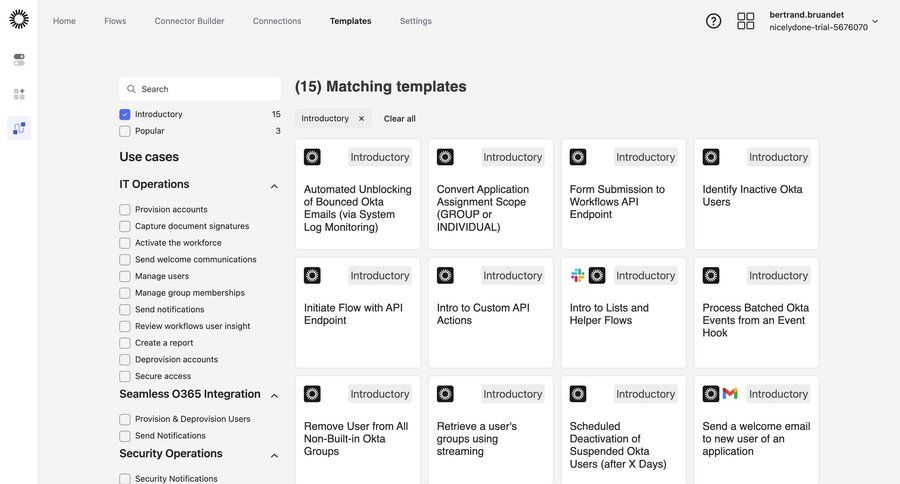Click the Search templates input field

200,89
